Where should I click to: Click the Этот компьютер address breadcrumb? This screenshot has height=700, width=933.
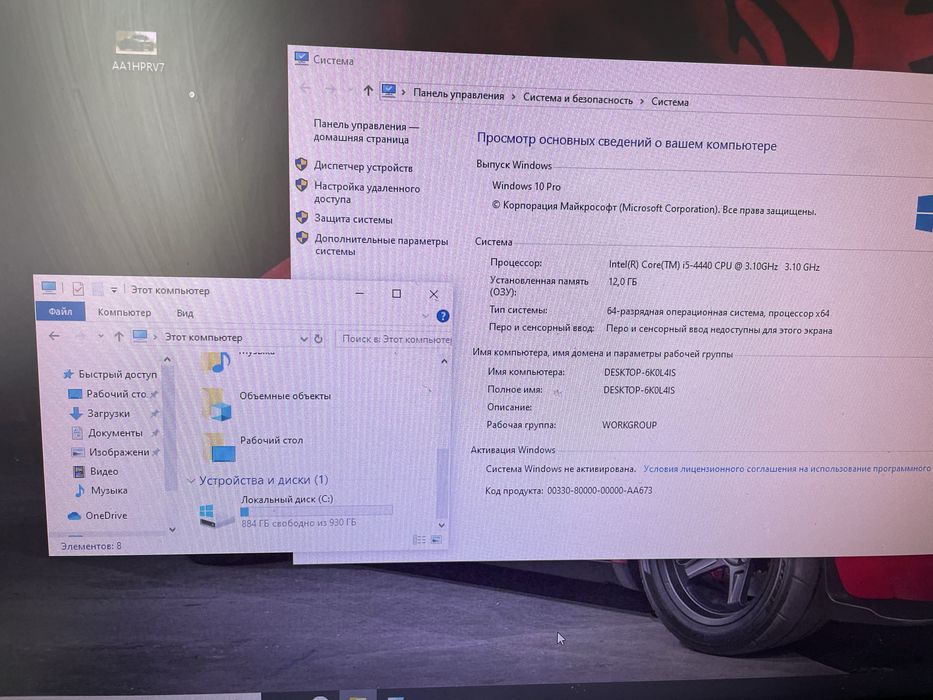pos(203,338)
